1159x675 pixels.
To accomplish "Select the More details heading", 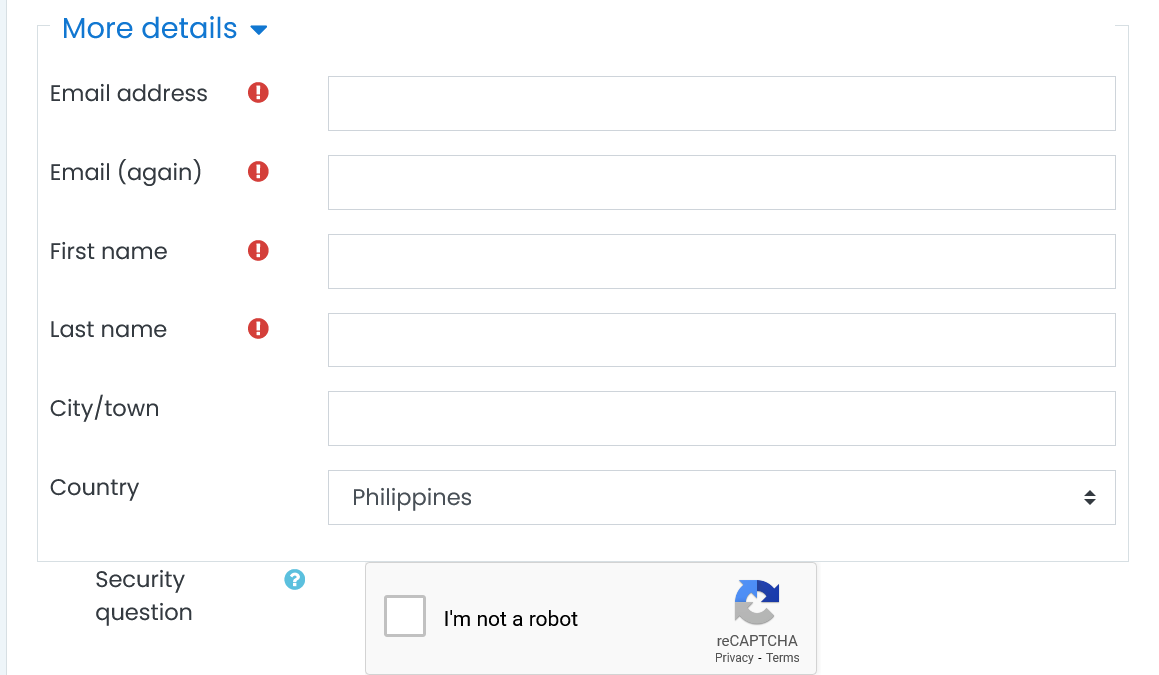I will tap(149, 28).
